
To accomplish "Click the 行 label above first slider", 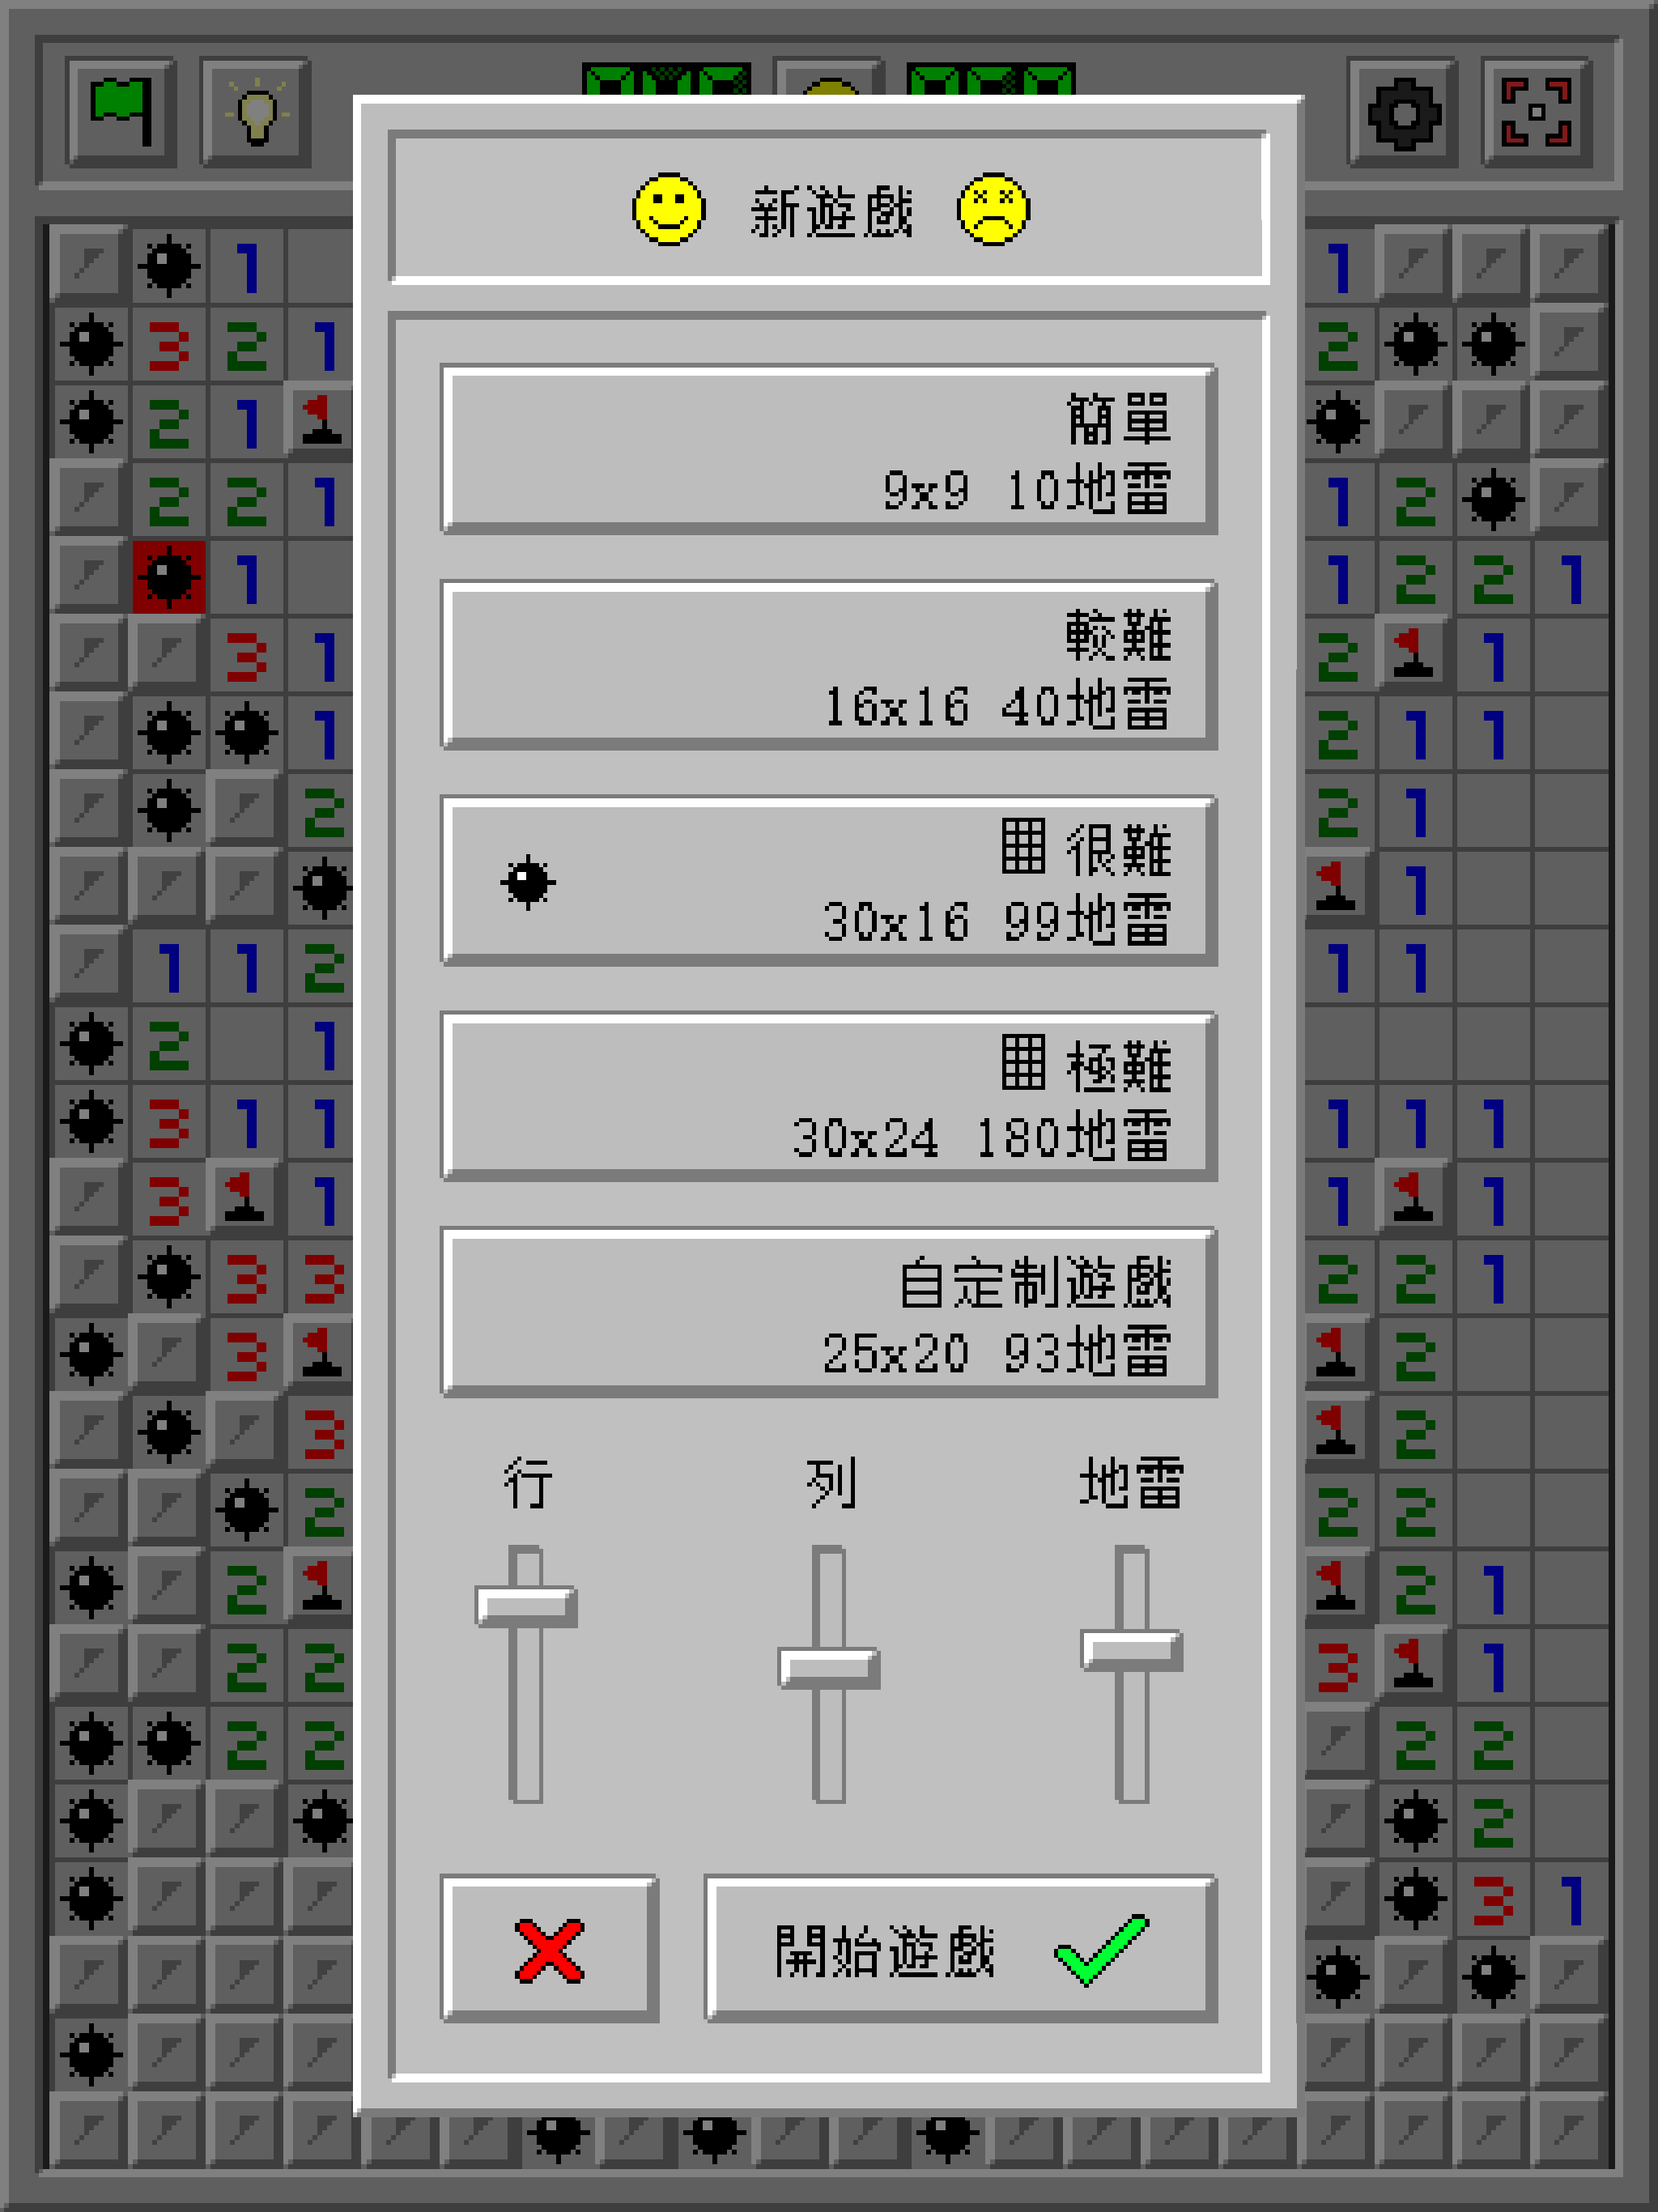I will point(527,1482).
